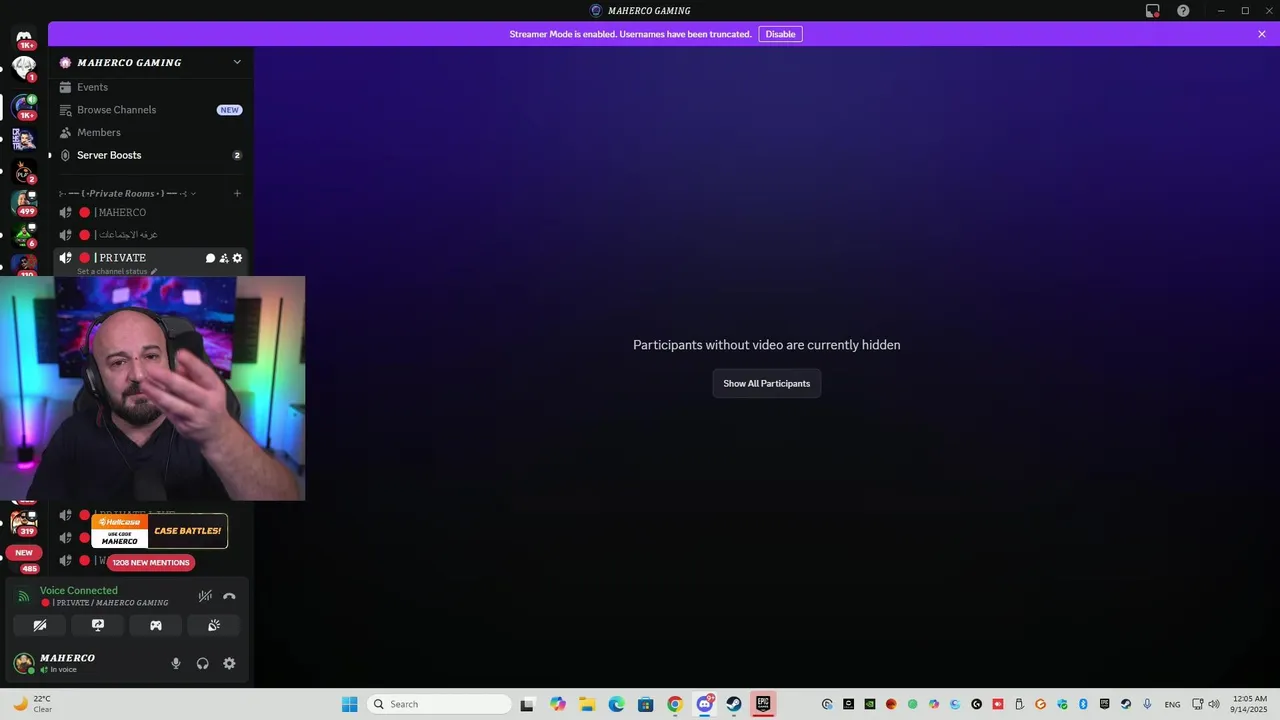
Task: Click the Server Boosts gem icon
Action: pyautogui.click(x=66, y=155)
